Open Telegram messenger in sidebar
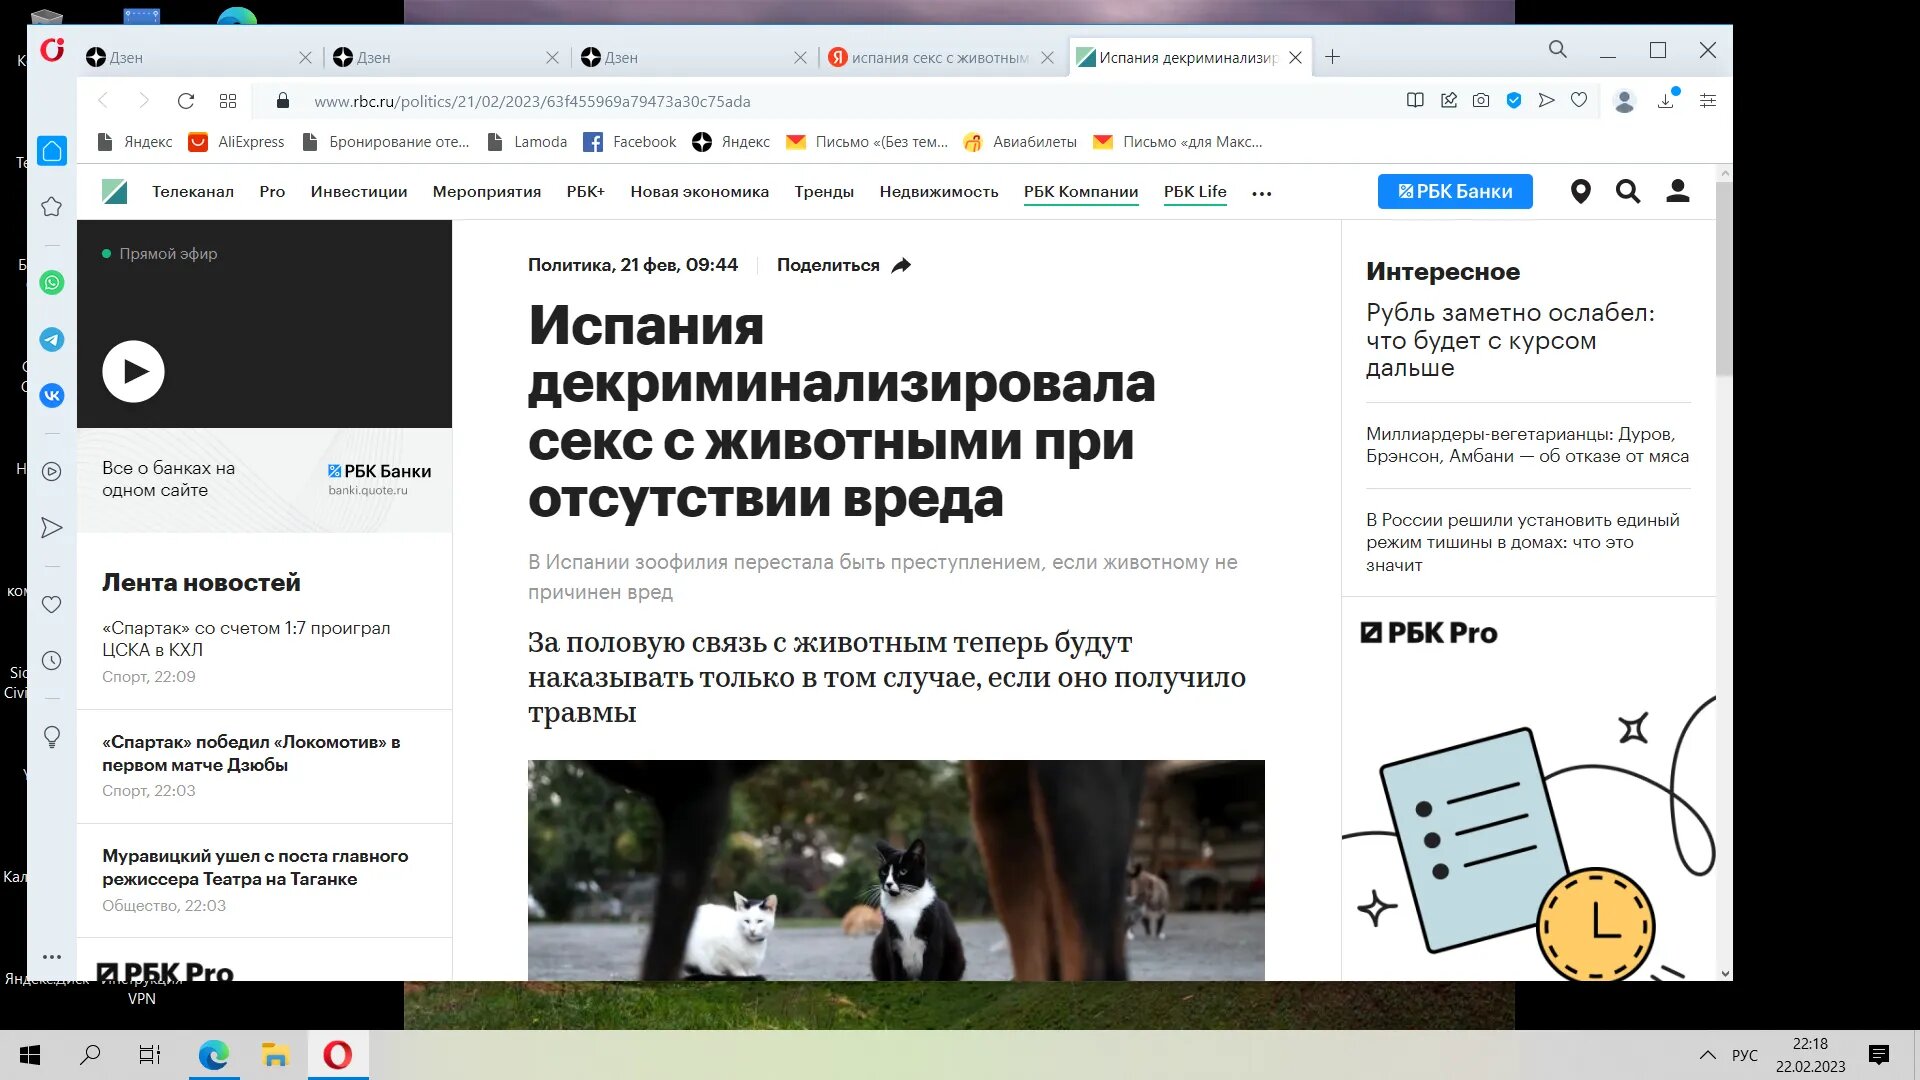Viewport: 1920px width, 1080px height. pos(52,340)
